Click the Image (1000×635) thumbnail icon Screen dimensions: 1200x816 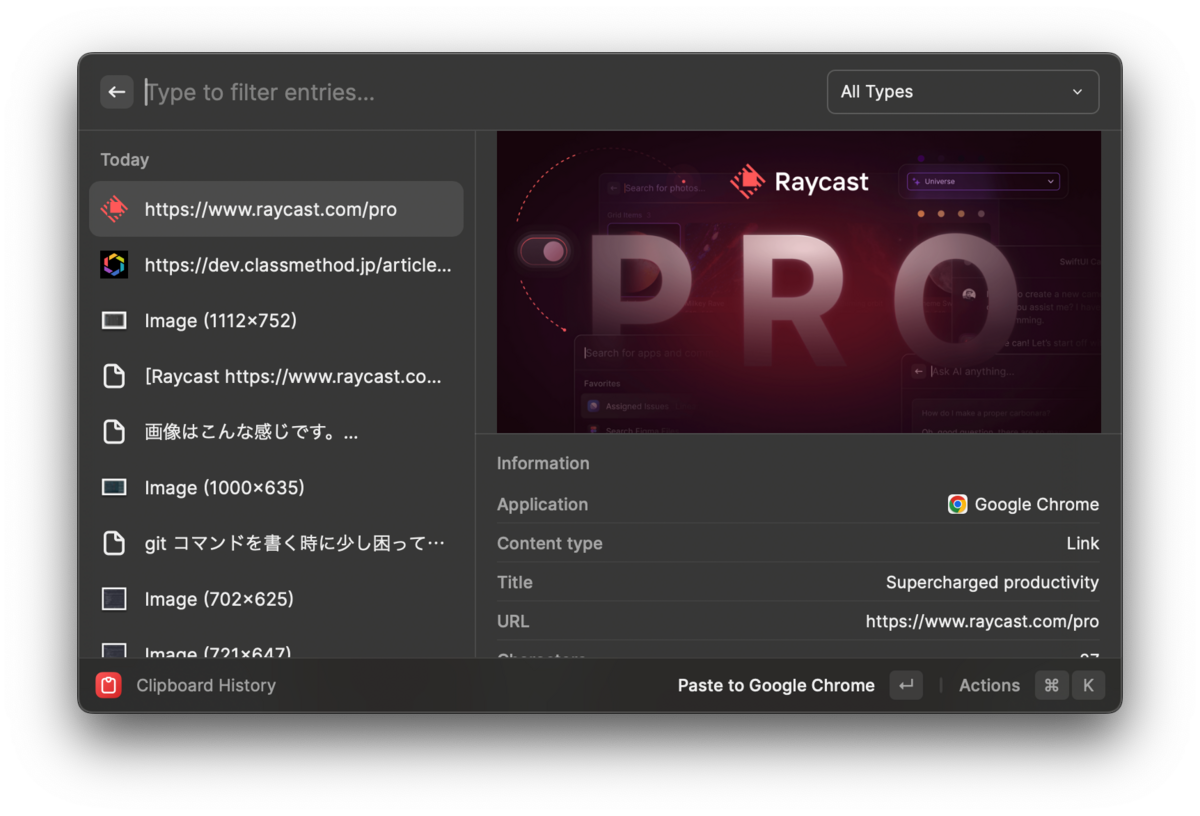(x=114, y=487)
